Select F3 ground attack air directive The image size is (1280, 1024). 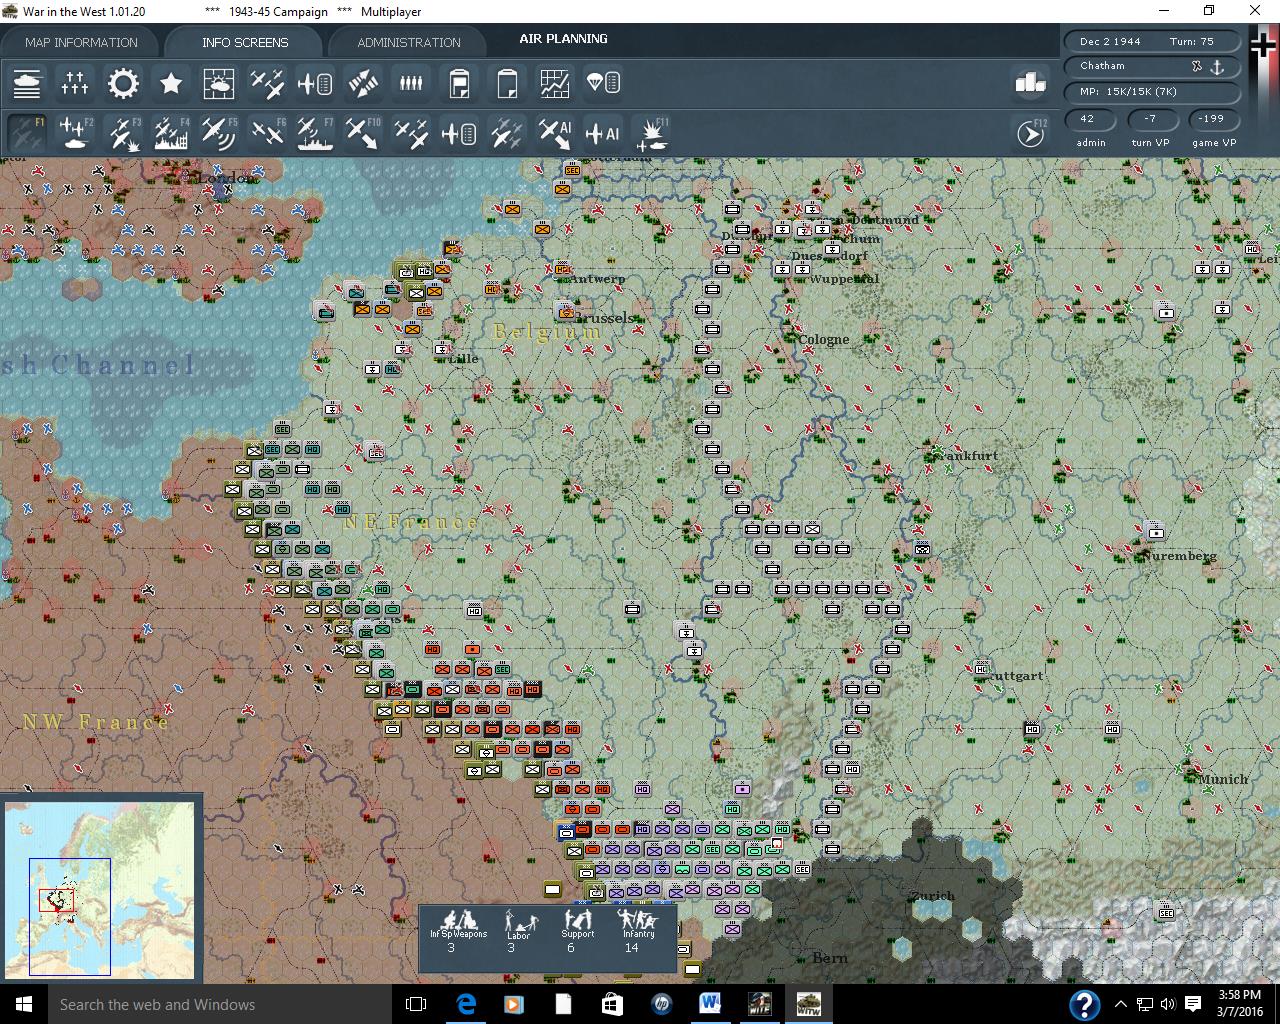point(123,133)
